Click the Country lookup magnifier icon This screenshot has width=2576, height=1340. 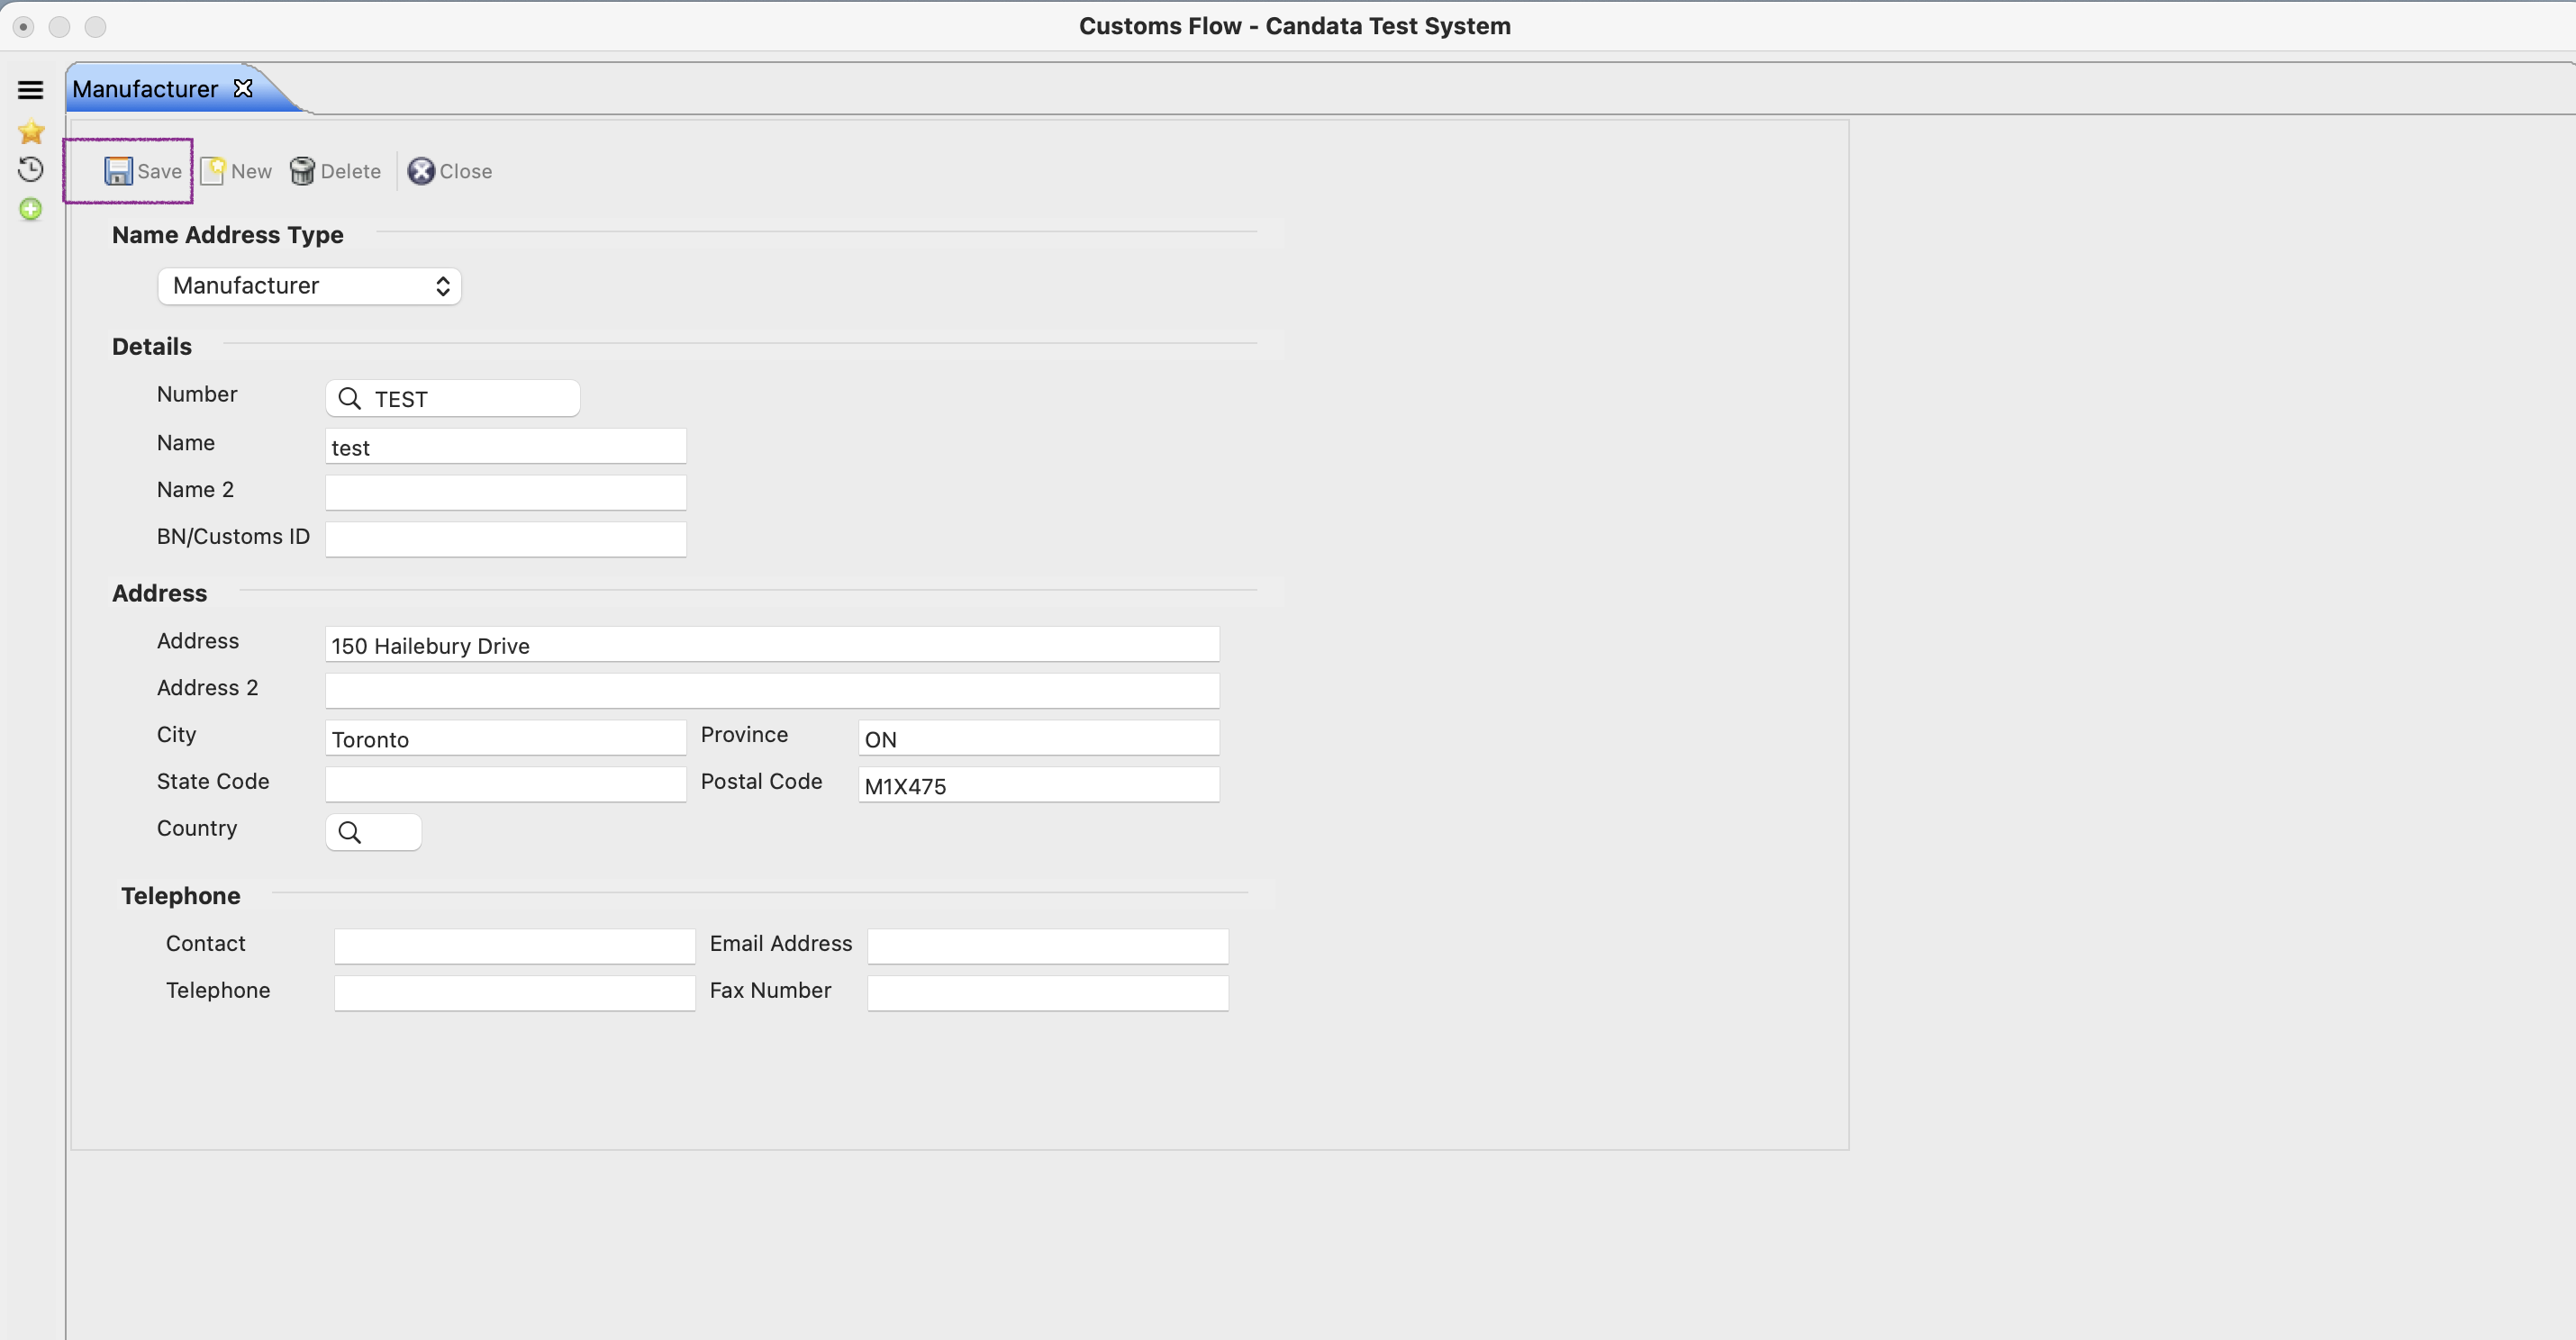[349, 832]
